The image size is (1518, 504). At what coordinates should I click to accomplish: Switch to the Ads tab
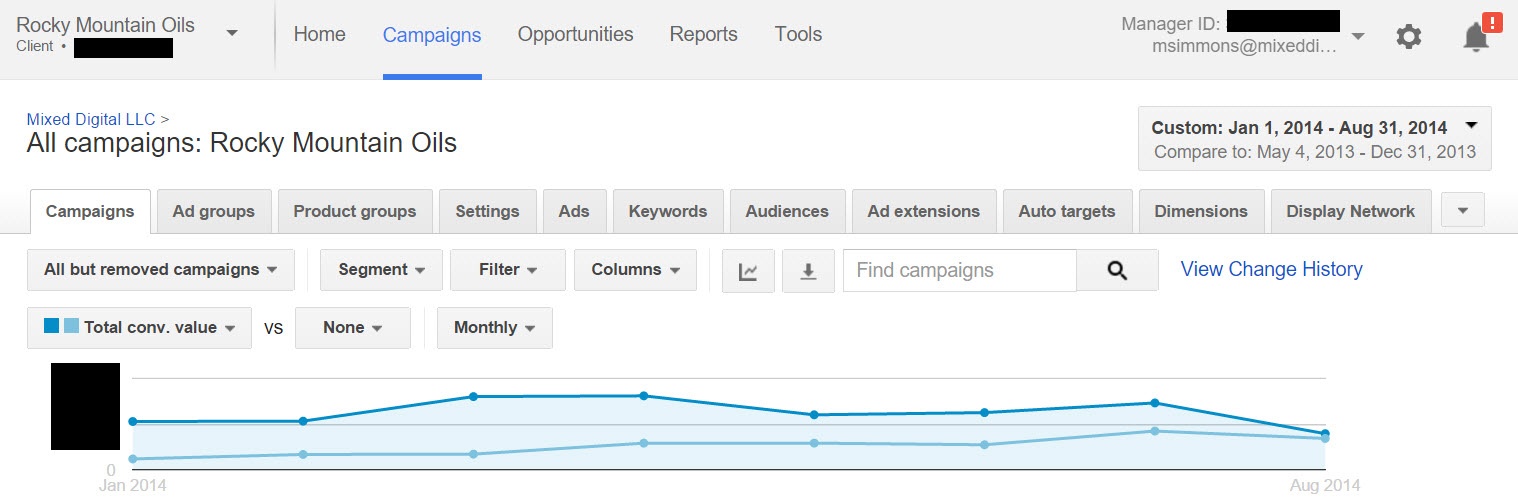[x=574, y=212]
